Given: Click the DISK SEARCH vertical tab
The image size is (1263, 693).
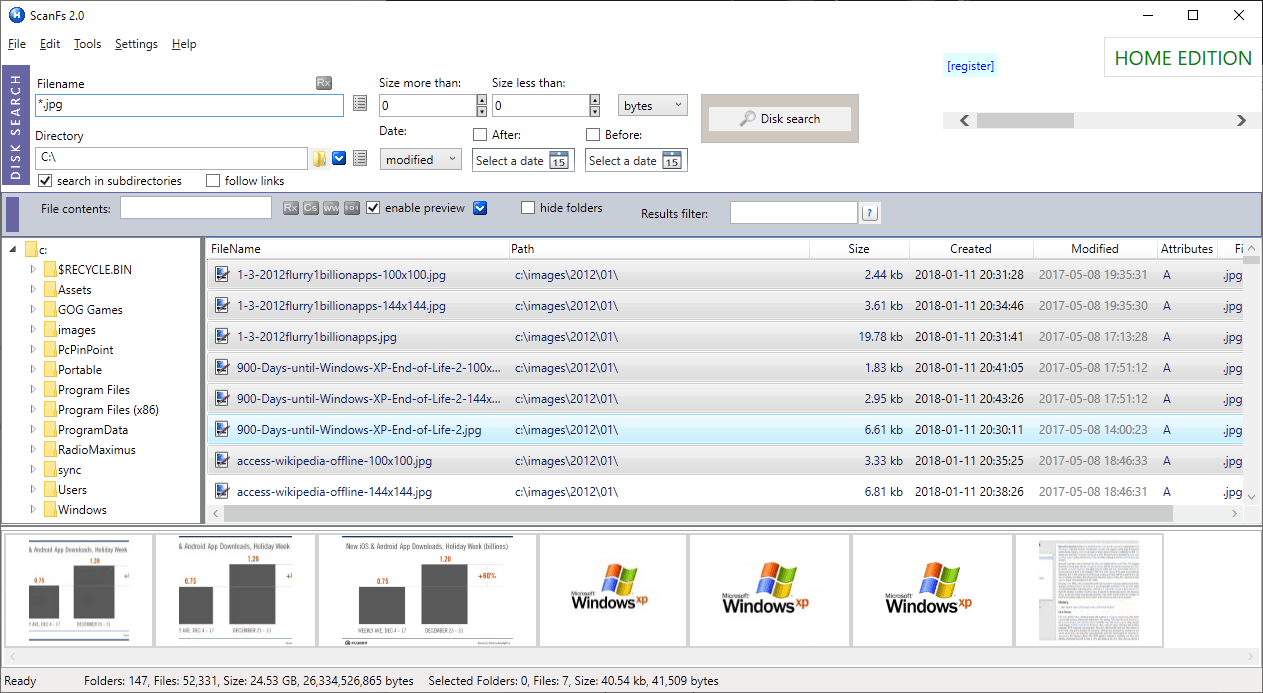Looking at the screenshot, I should coord(15,125).
